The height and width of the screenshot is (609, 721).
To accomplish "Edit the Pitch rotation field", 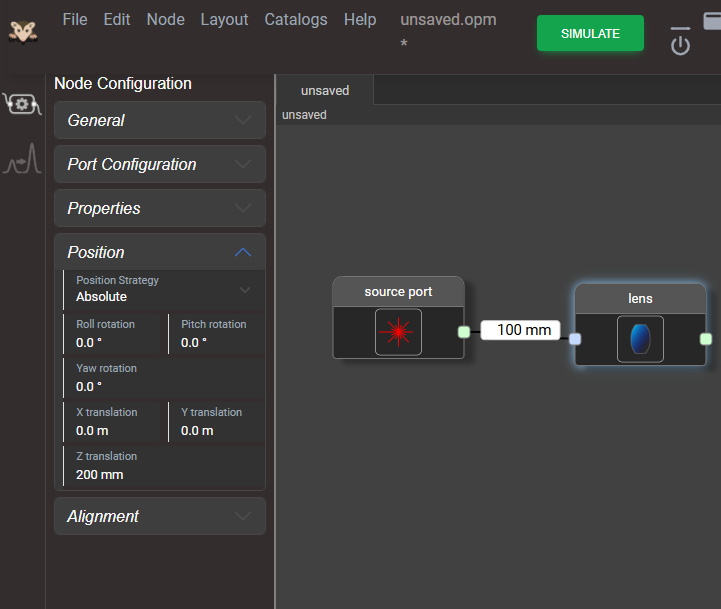I will pyautogui.click(x=216, y=334).
